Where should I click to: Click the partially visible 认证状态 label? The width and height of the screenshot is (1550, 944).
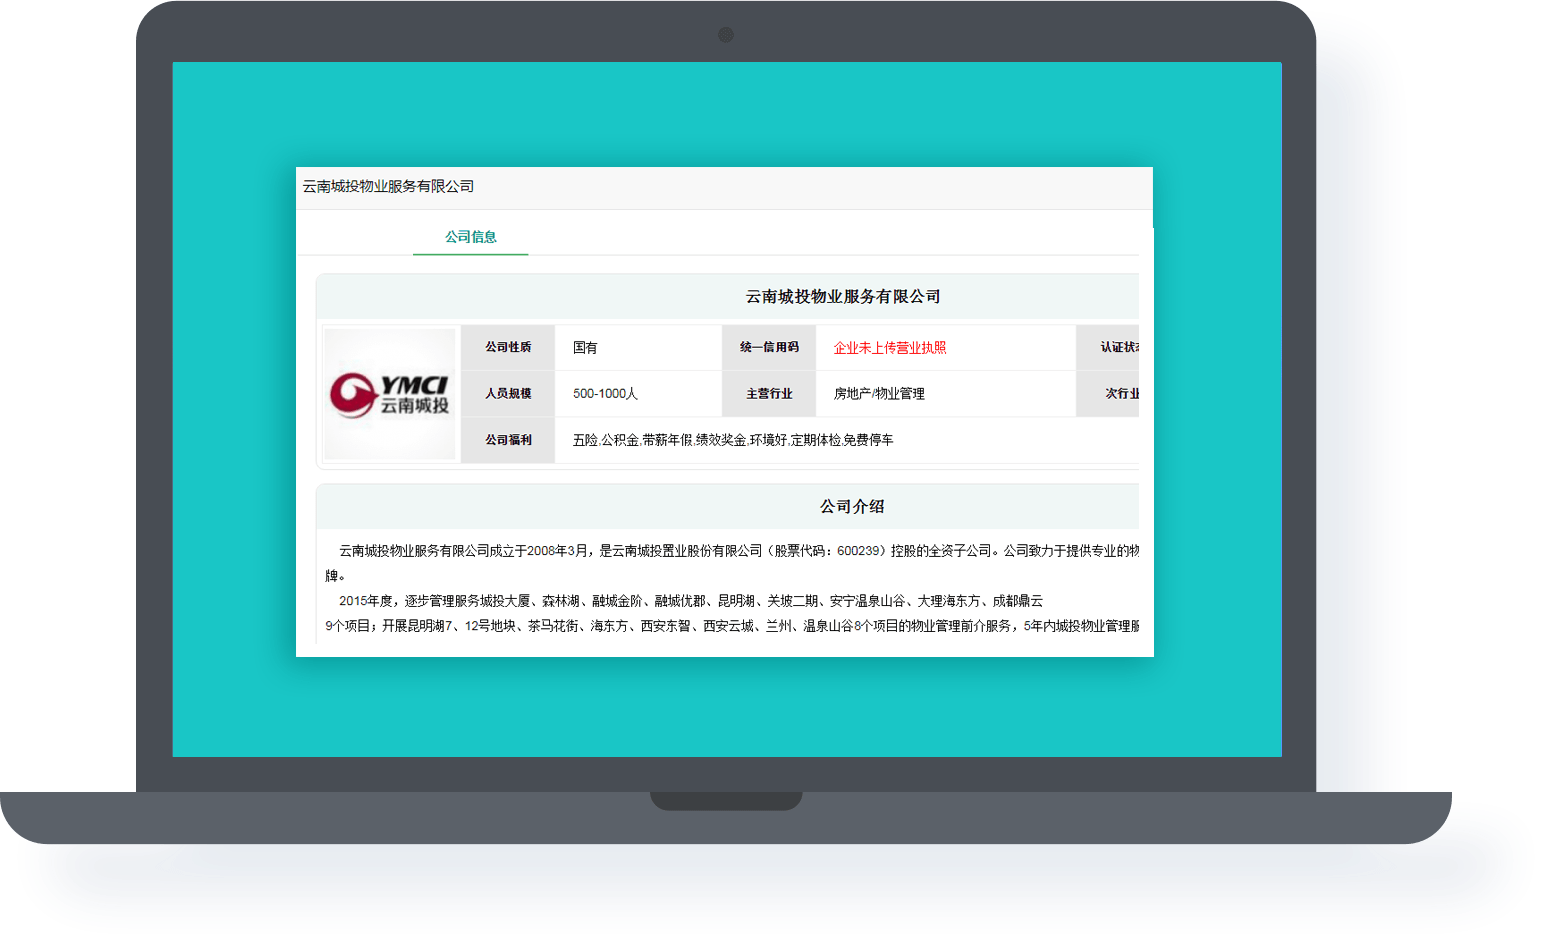pyautogui.click(x=1119, y=347)
